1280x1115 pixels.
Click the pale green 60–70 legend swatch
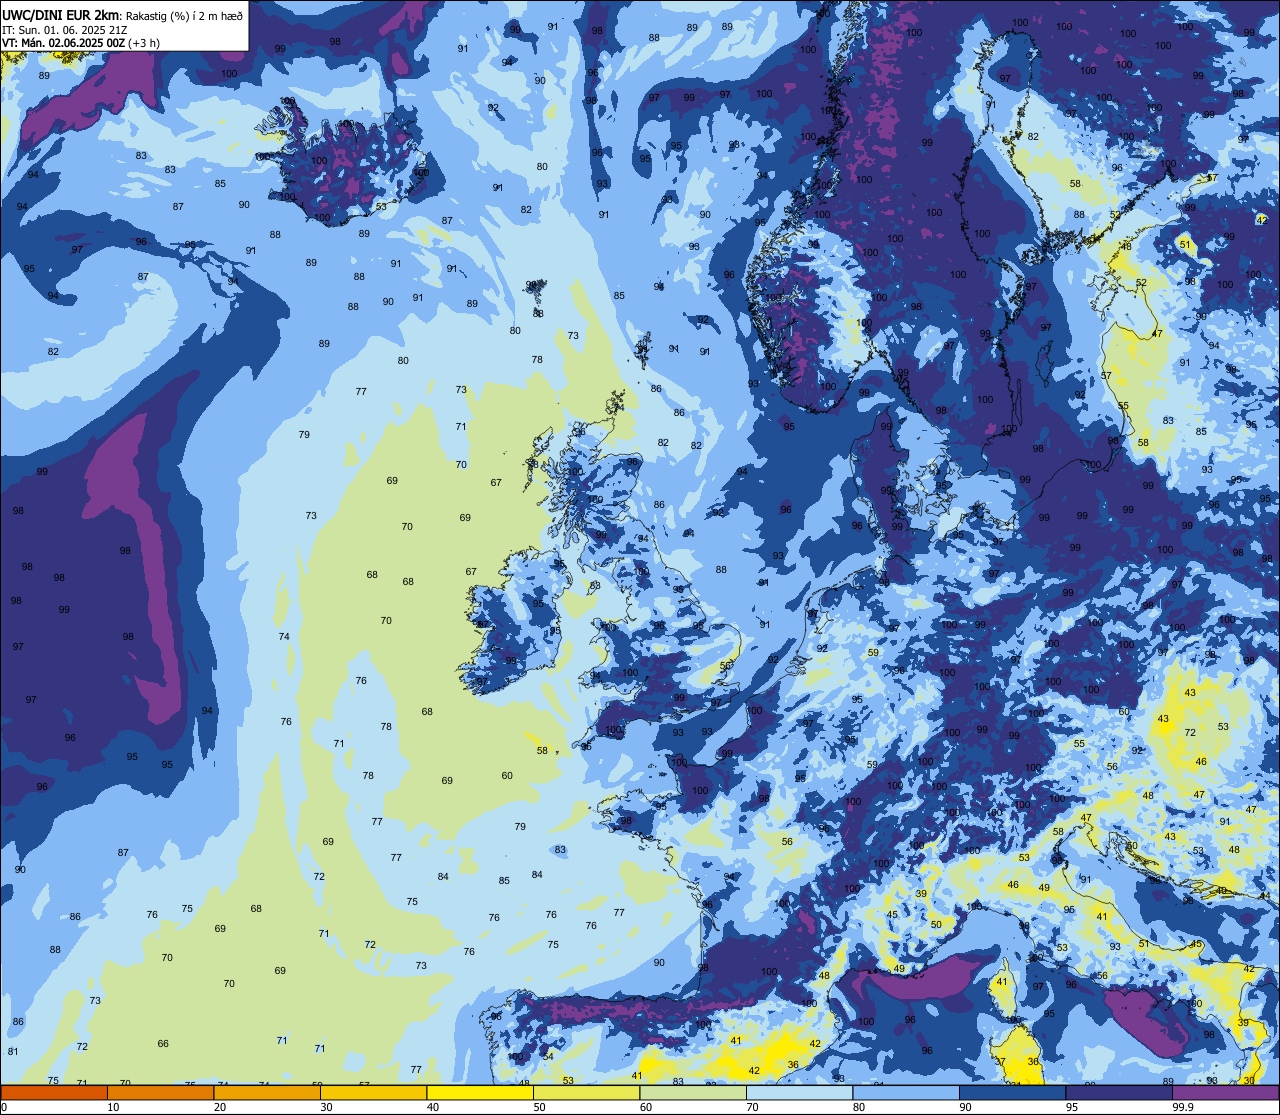click(x=693, y=1093)
